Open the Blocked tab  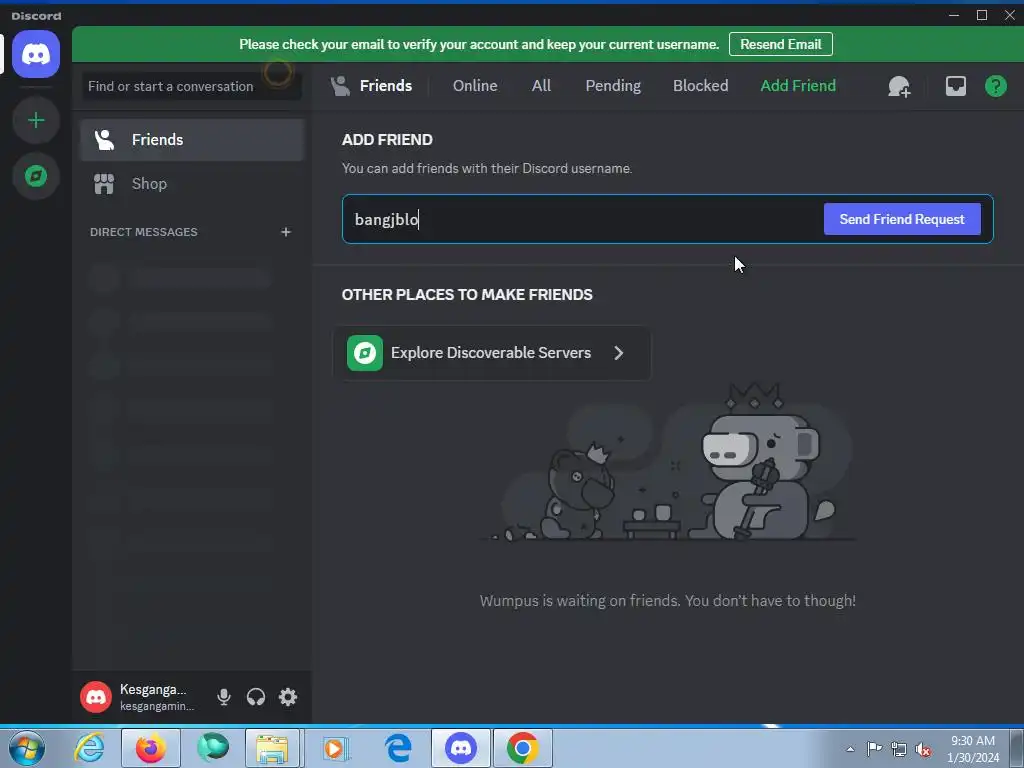click(x=700, y=86)
